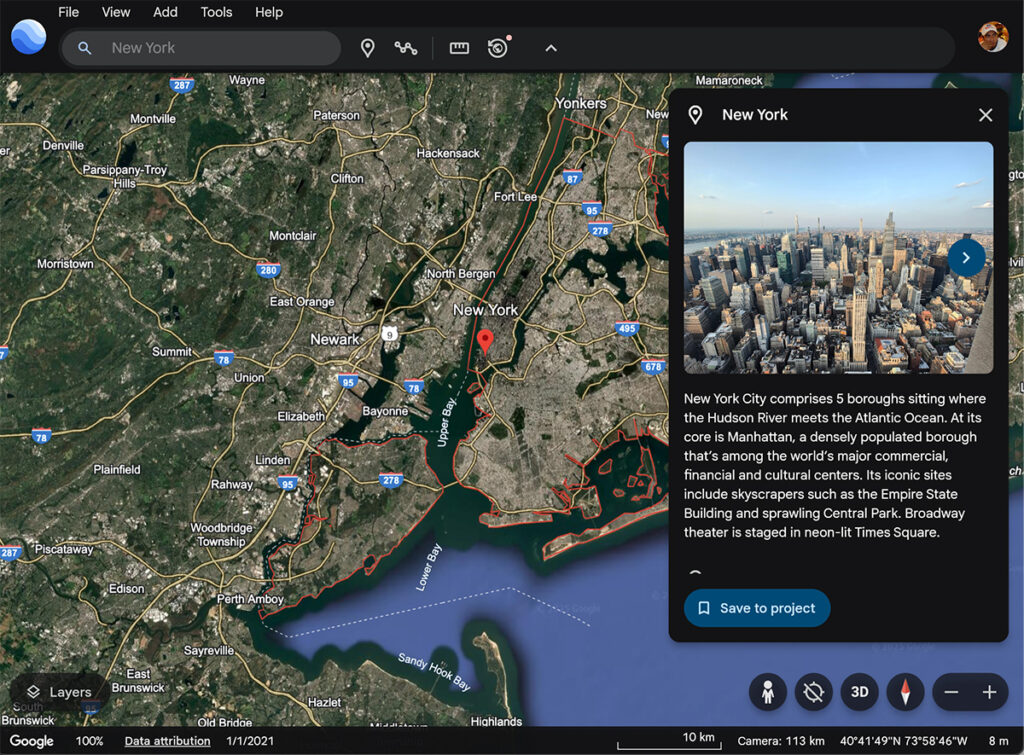Reset map orientation with the compass
Screen dimensions: 1024x755
coord(904,692)
